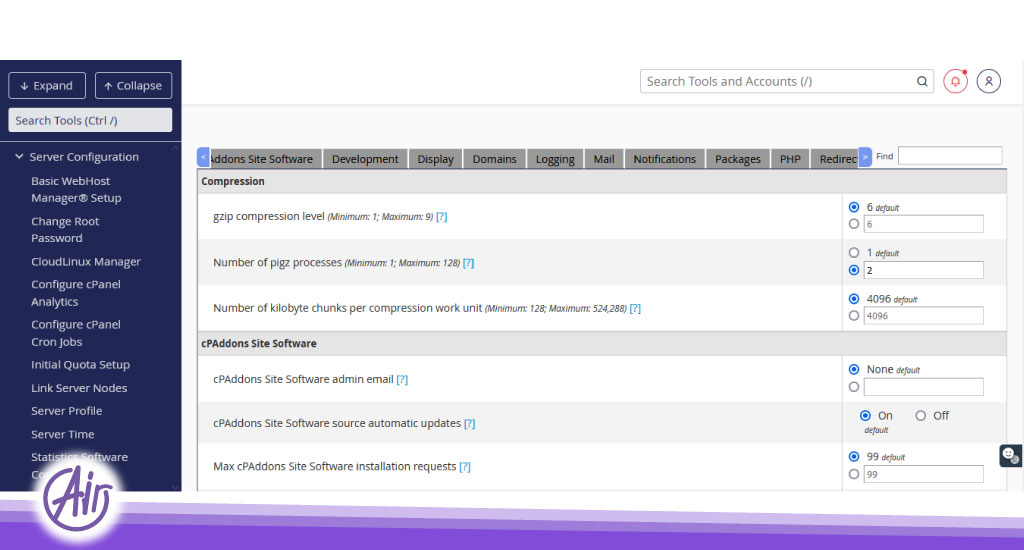Select custom gzip compression level radio
Screen dimensions: 1024x550
(854, 224)
